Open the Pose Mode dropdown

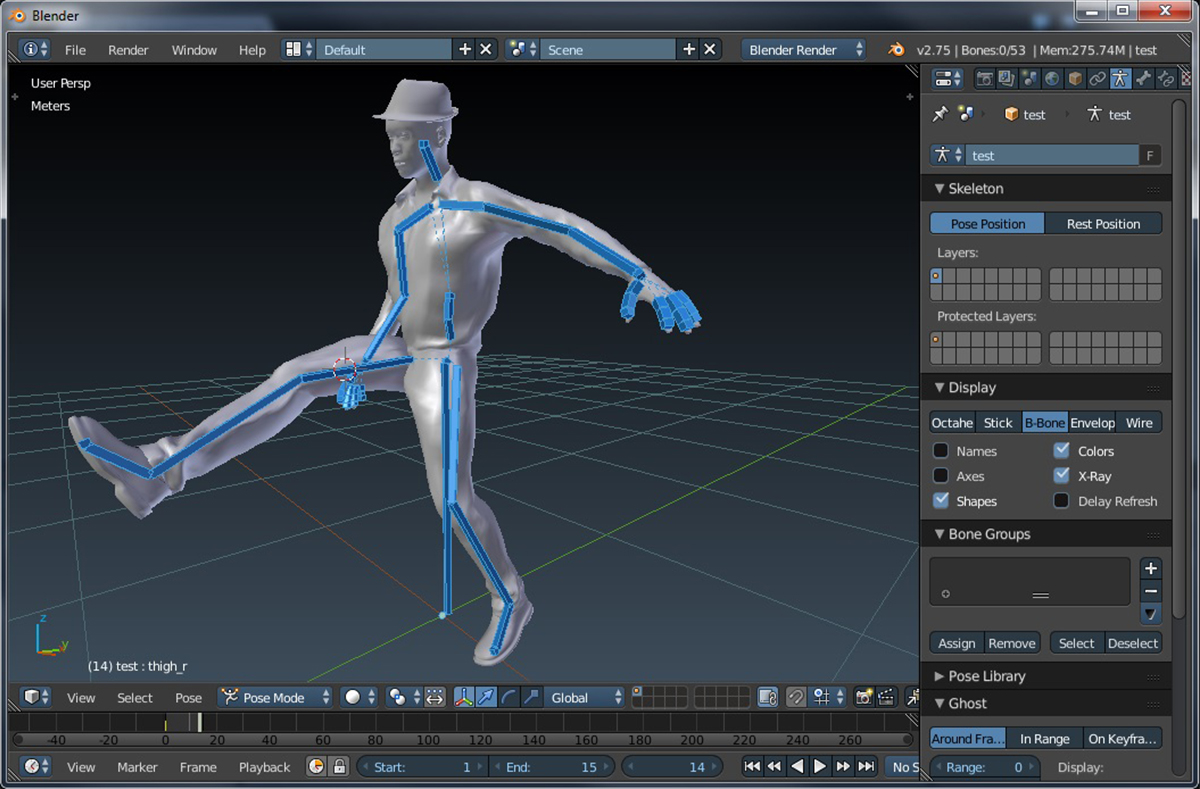(x=276, y=698)
